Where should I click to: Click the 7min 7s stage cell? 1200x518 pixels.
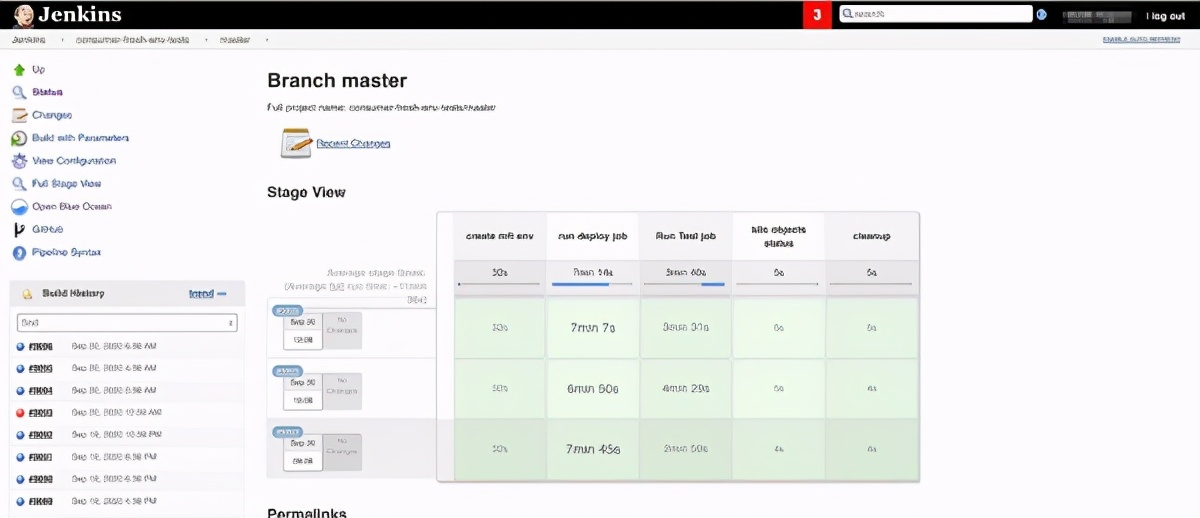[592, 328]
